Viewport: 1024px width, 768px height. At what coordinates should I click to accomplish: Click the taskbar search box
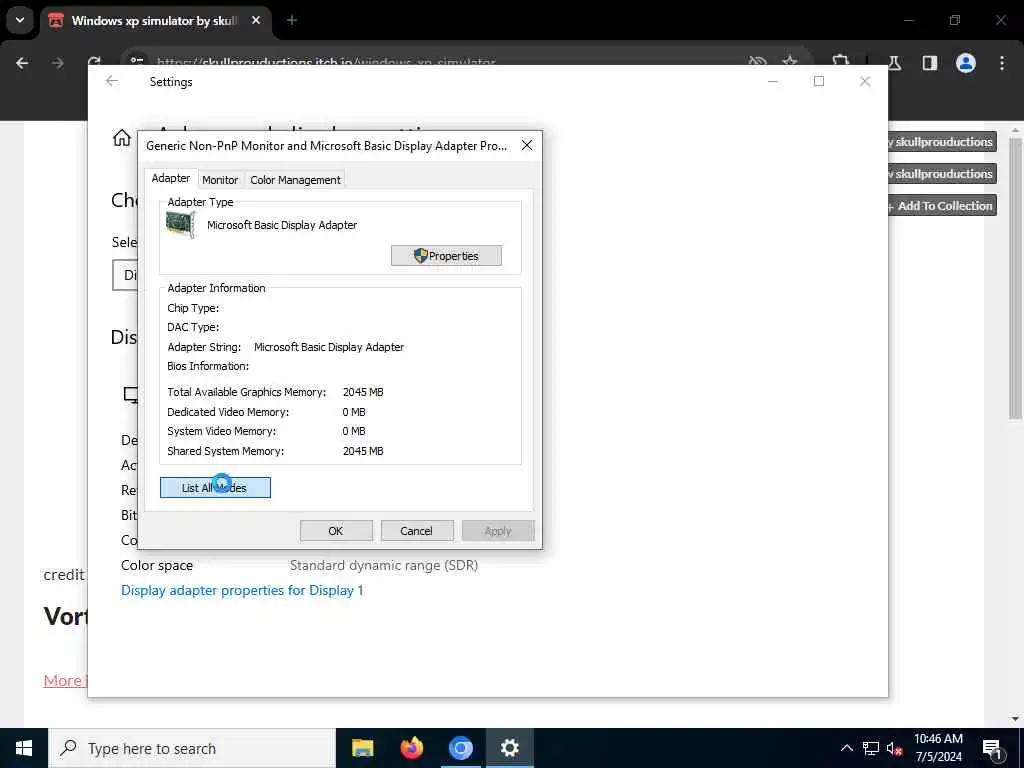click(x=192, y=748)
